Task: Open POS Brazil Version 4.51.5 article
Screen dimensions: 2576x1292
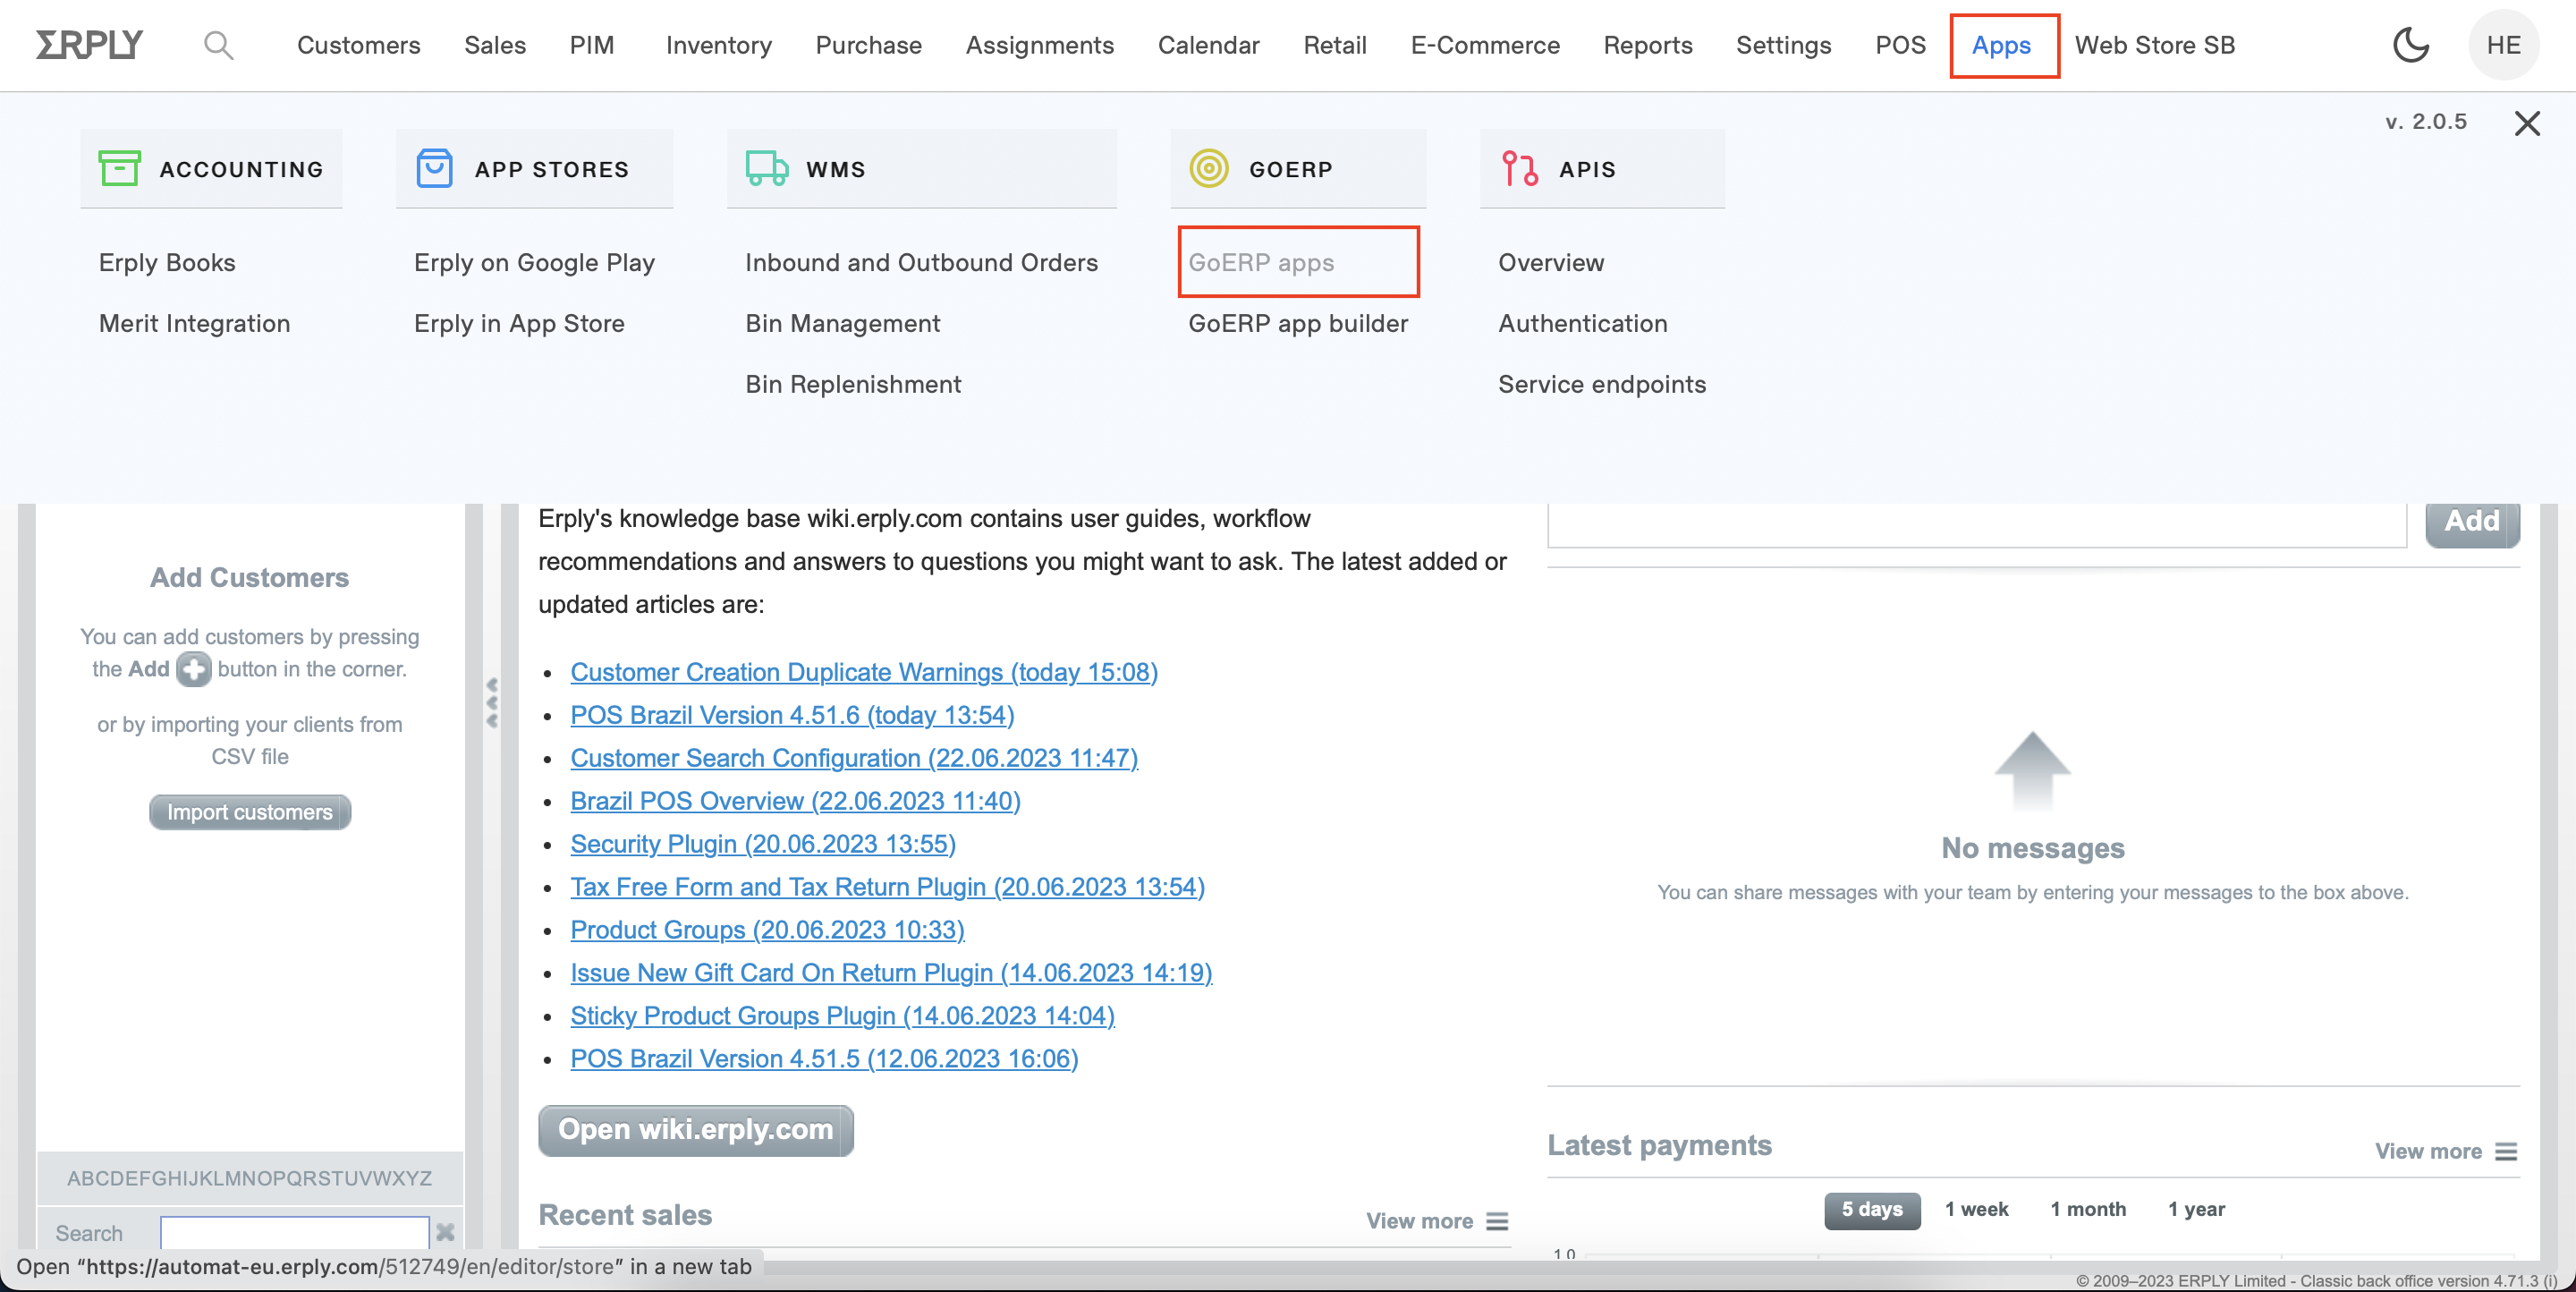Action: tap(823, 1059)
